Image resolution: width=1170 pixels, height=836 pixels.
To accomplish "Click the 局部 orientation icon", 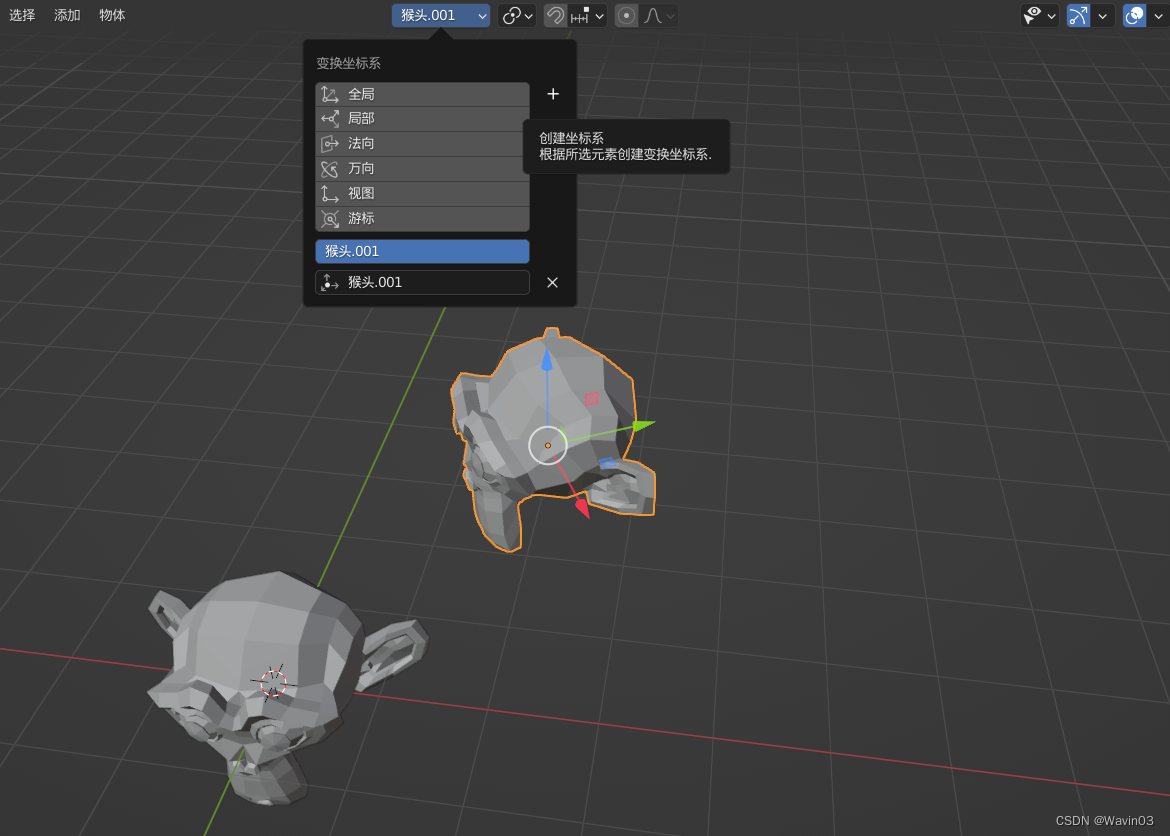I will [x=330, y=119].
